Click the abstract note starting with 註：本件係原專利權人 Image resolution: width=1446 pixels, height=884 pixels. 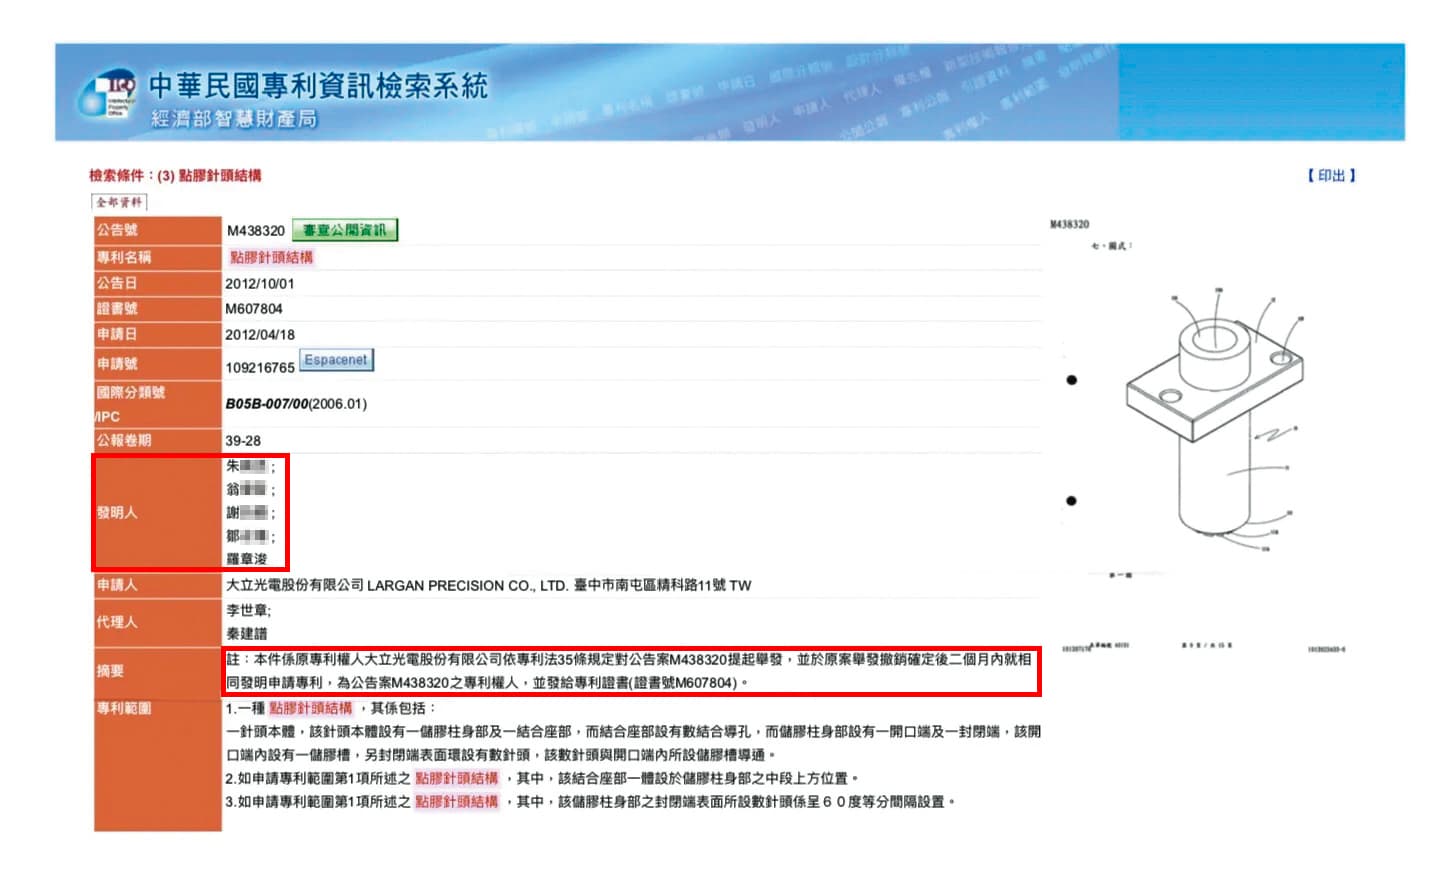(x=629, y=671)
